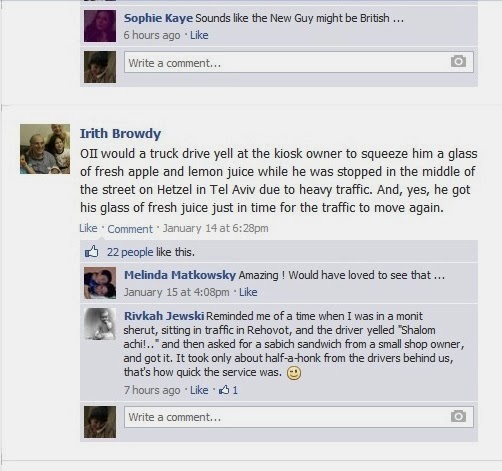Image resolution: width=502 pixels, height=471 pixels.
Task: Focus the upper Write a comment field
Action: tap(299, 62)
